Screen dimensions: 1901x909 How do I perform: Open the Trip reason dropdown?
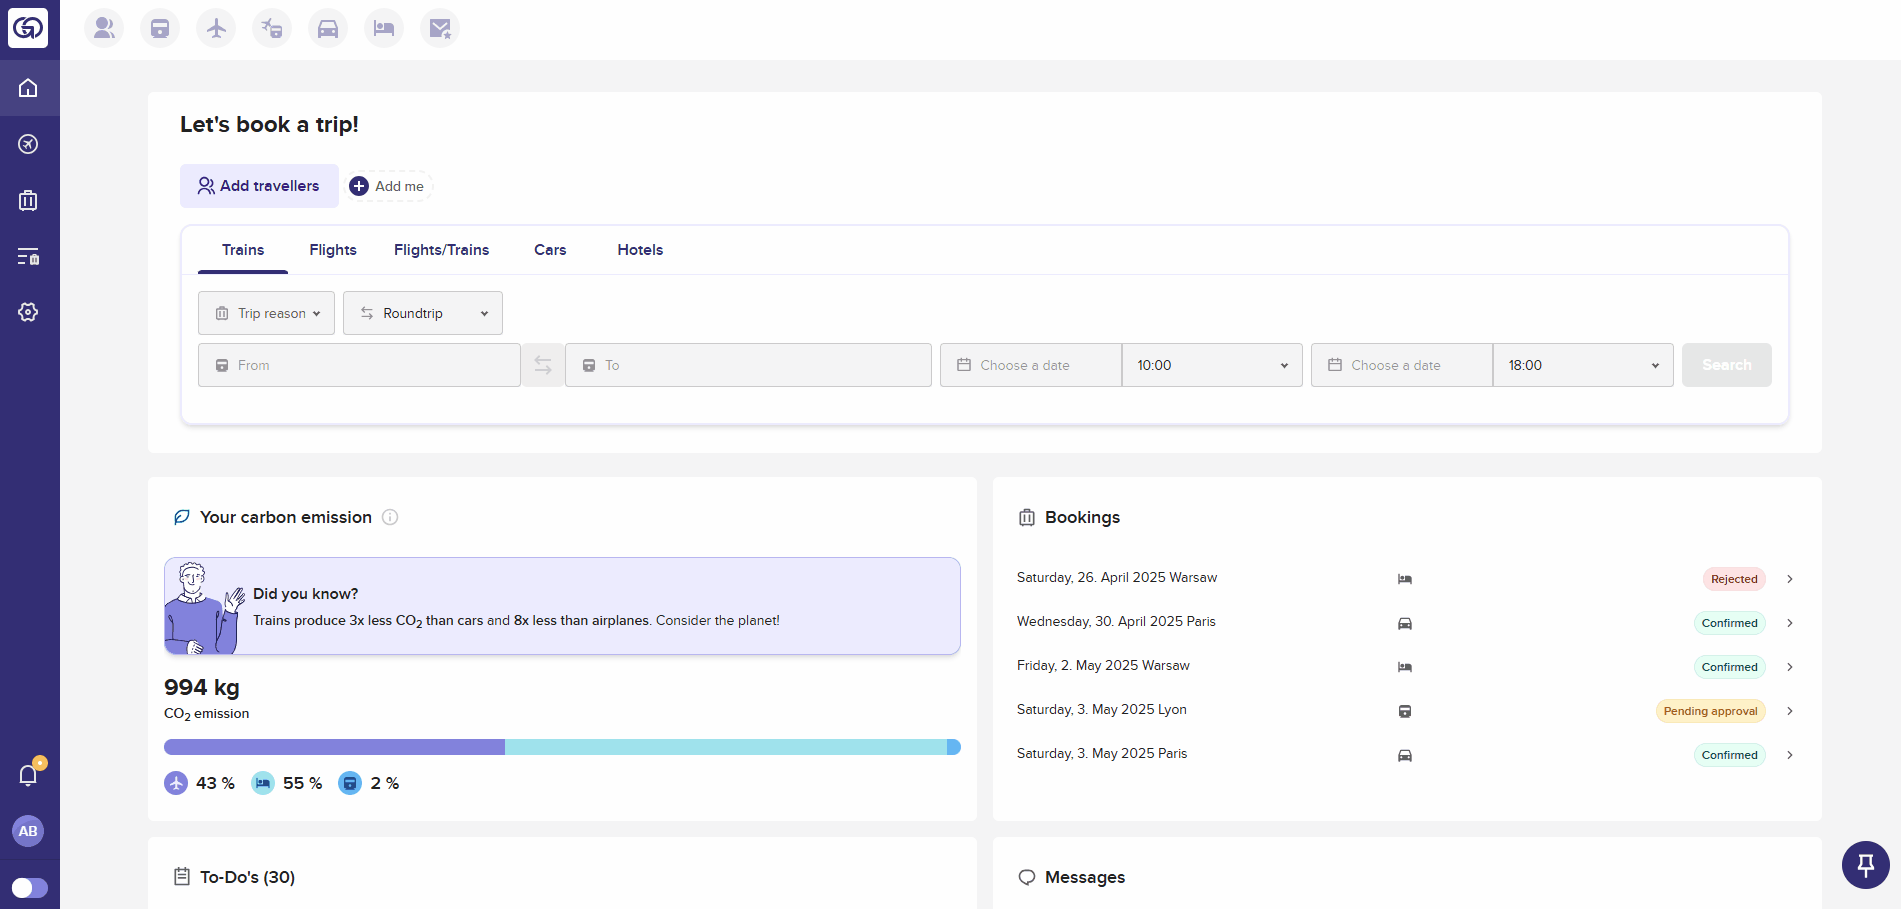[x=267, y=313]
